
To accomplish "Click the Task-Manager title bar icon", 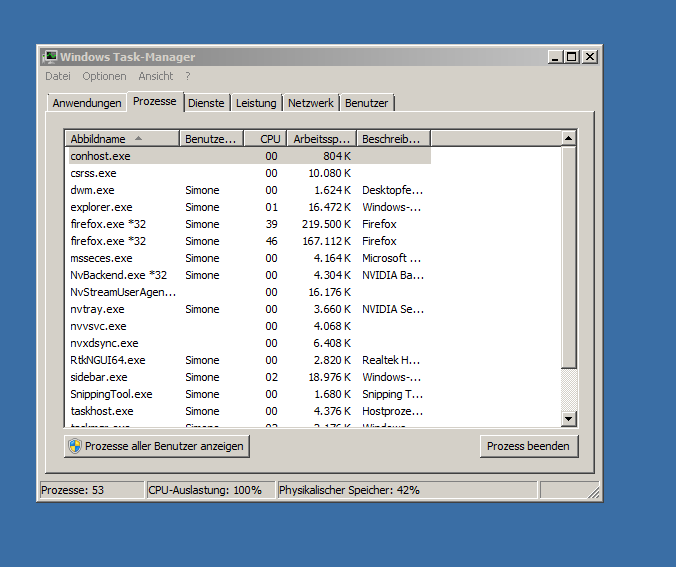I will click(50, 56).
